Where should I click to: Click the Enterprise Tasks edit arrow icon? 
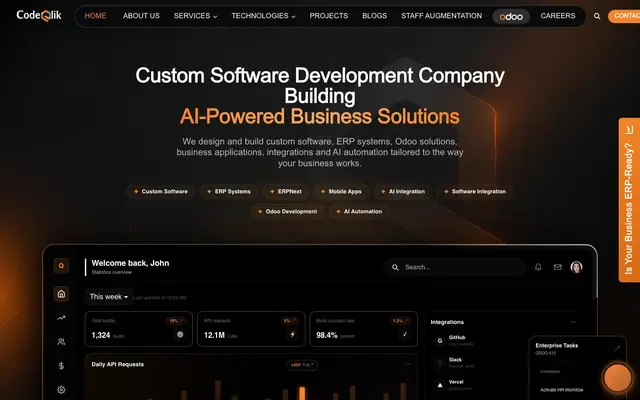617,348
